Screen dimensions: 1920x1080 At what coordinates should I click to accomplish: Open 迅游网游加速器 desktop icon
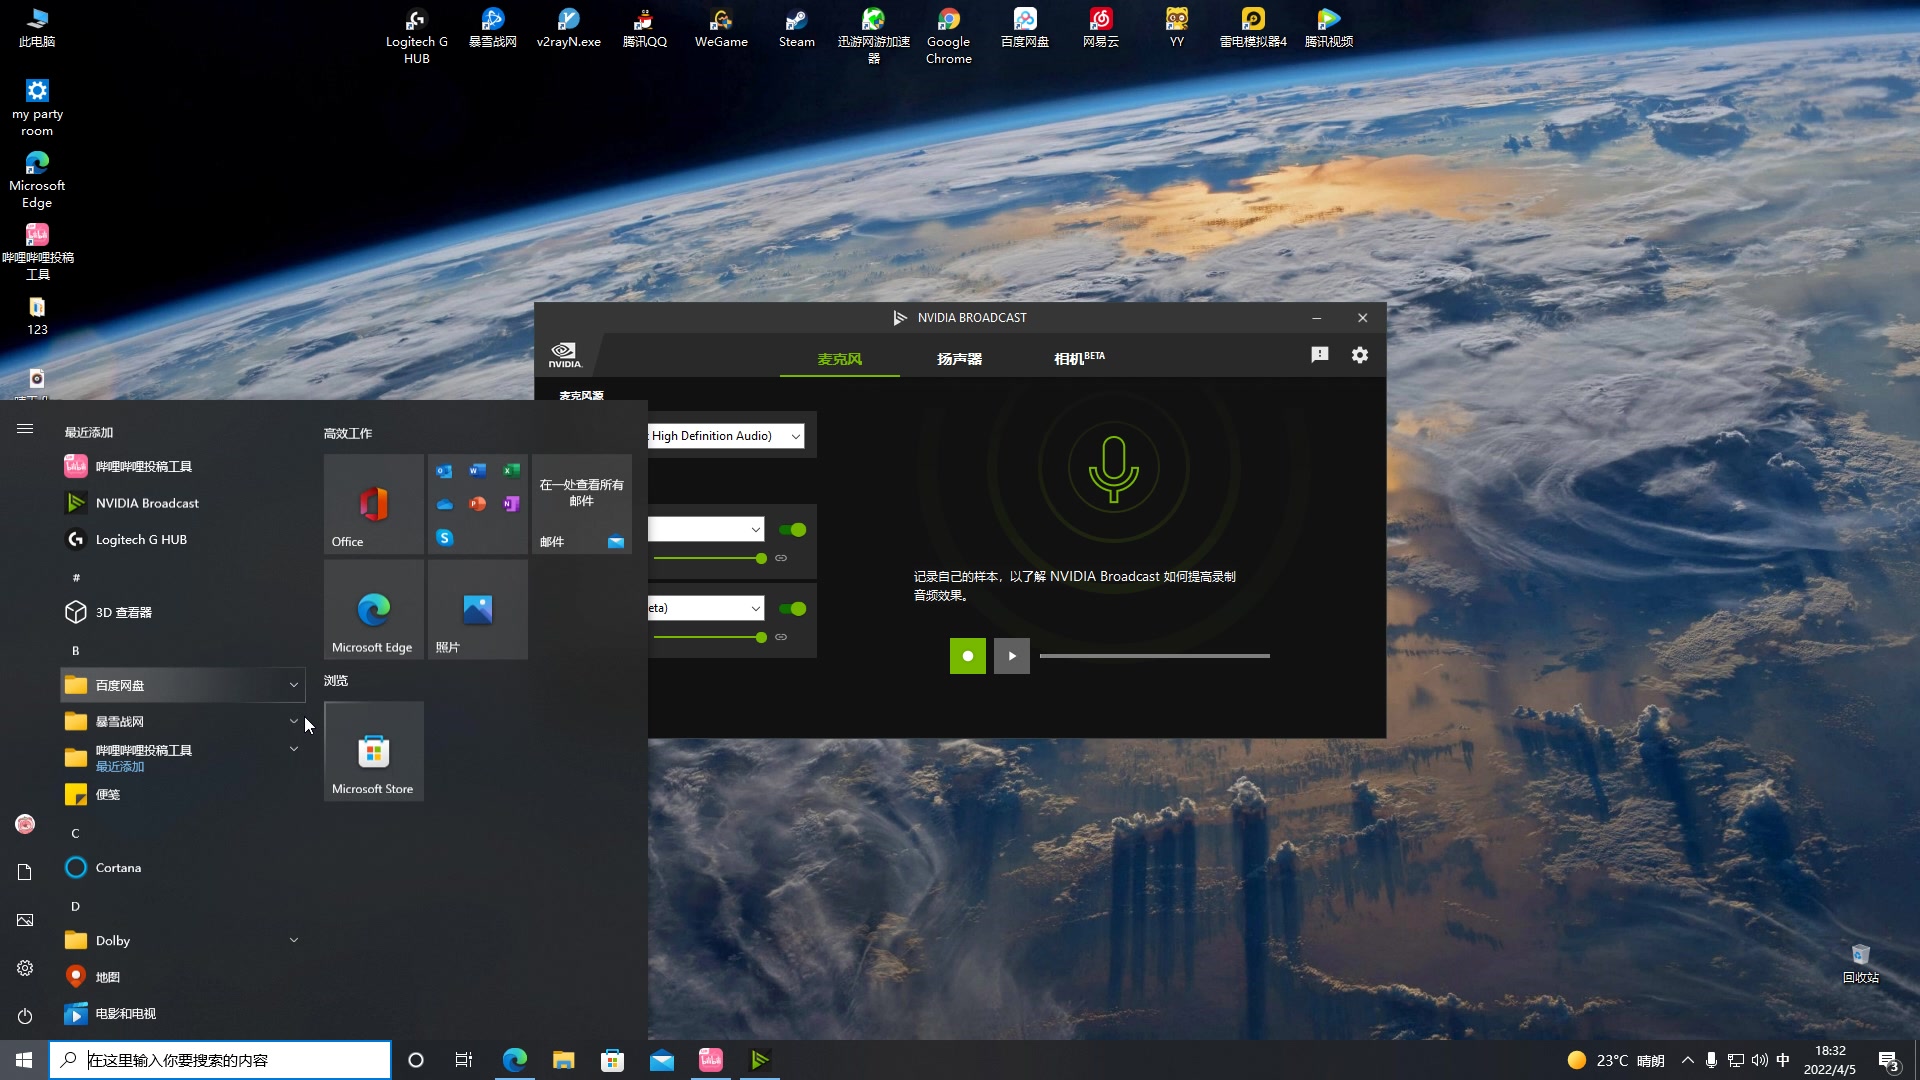coord(873,36)
